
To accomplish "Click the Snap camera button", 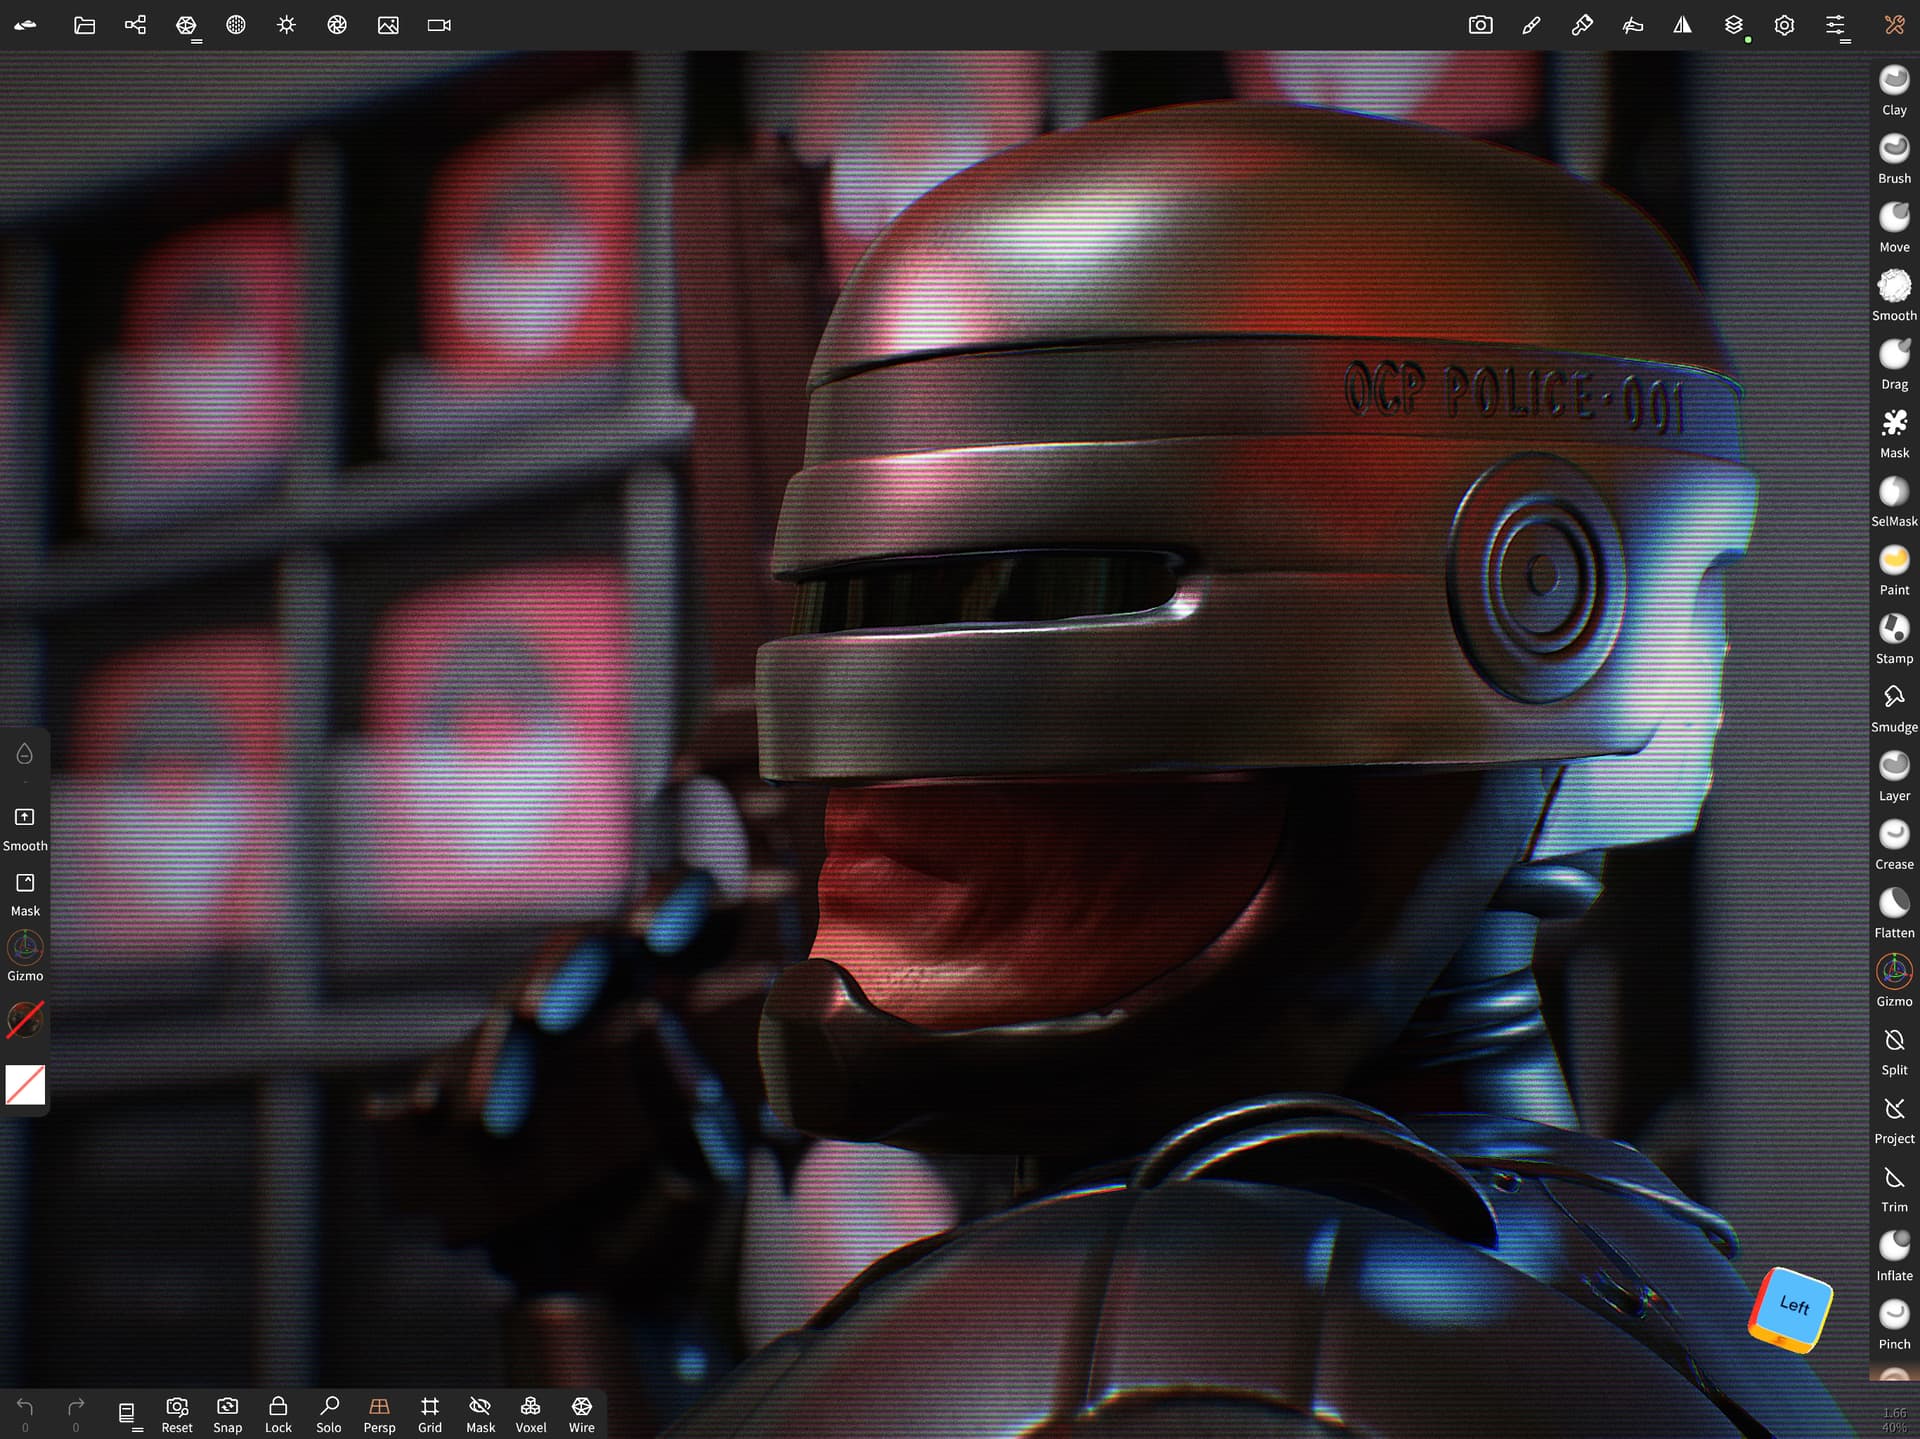I will (x=228, y=1414).
